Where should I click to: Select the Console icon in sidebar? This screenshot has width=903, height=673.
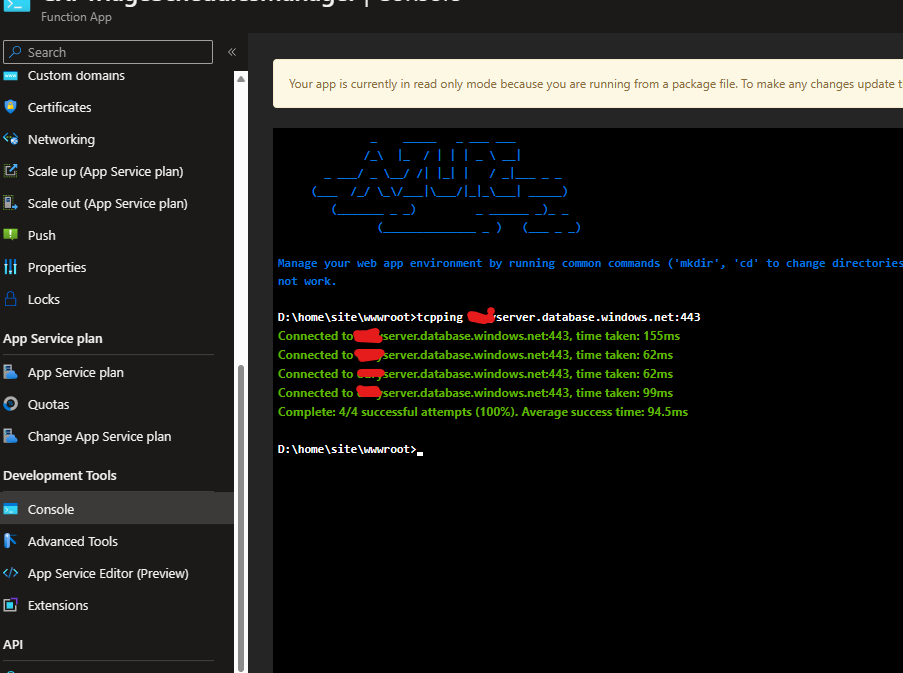click(x=12, y=509)
